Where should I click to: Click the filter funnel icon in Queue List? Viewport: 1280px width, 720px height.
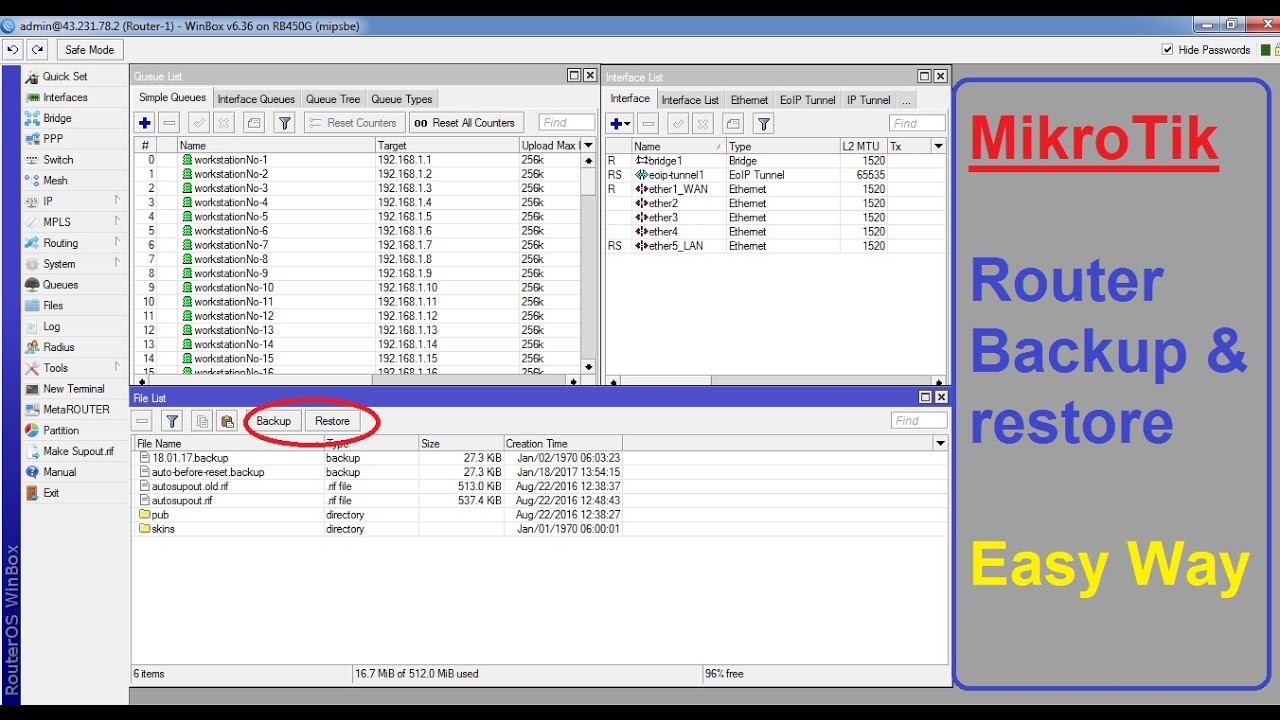284,123
